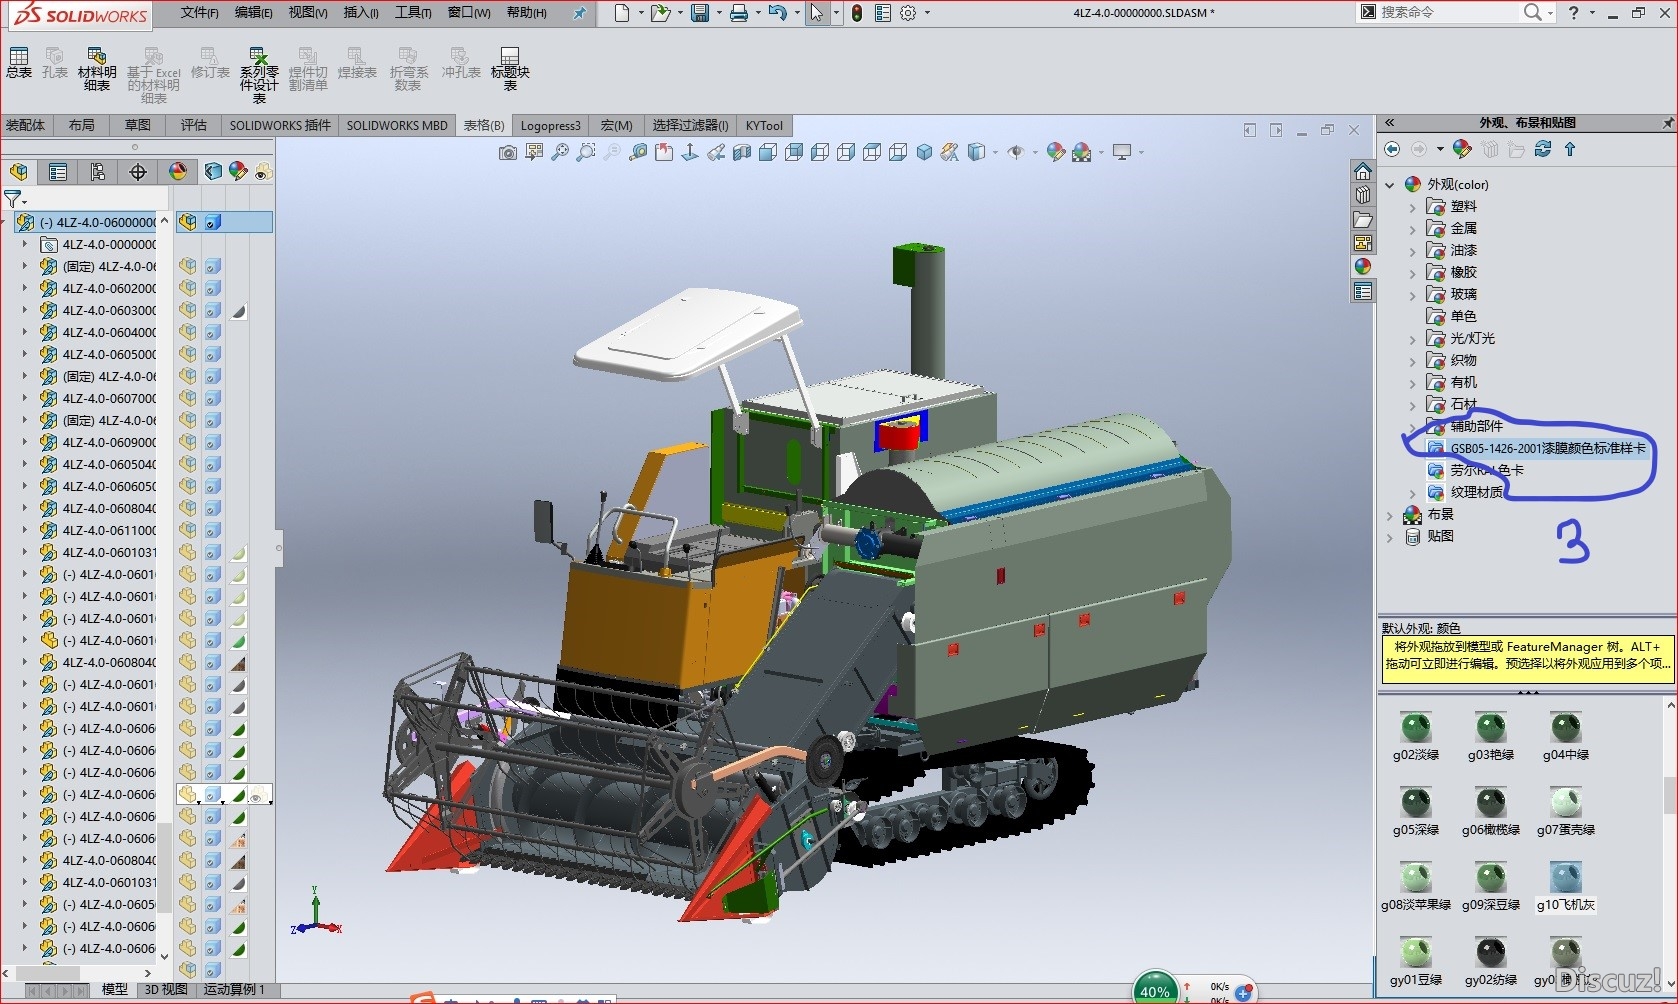Toggle visibility of 4LZ-4.0-0606050 in display pane

(x=187, y=486)
